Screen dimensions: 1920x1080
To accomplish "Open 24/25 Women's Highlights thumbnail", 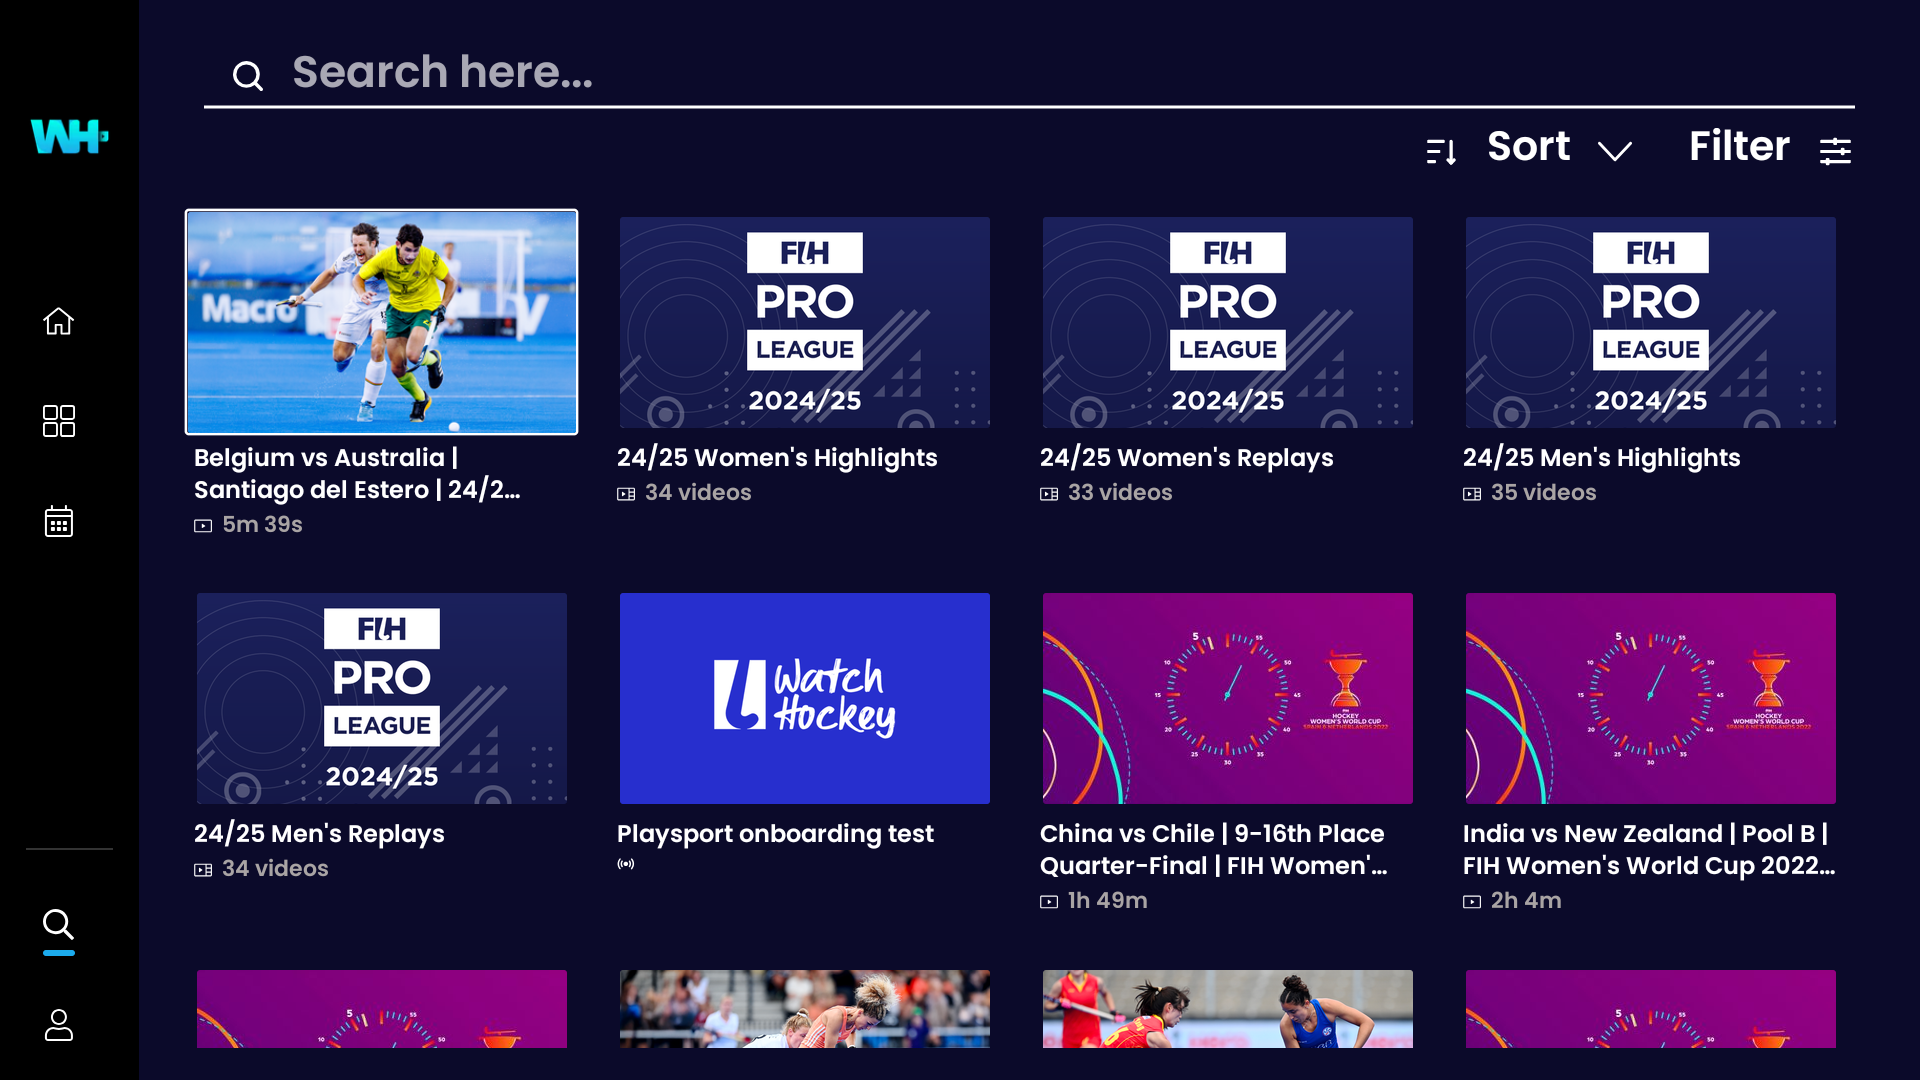I will tap(804, 322).
